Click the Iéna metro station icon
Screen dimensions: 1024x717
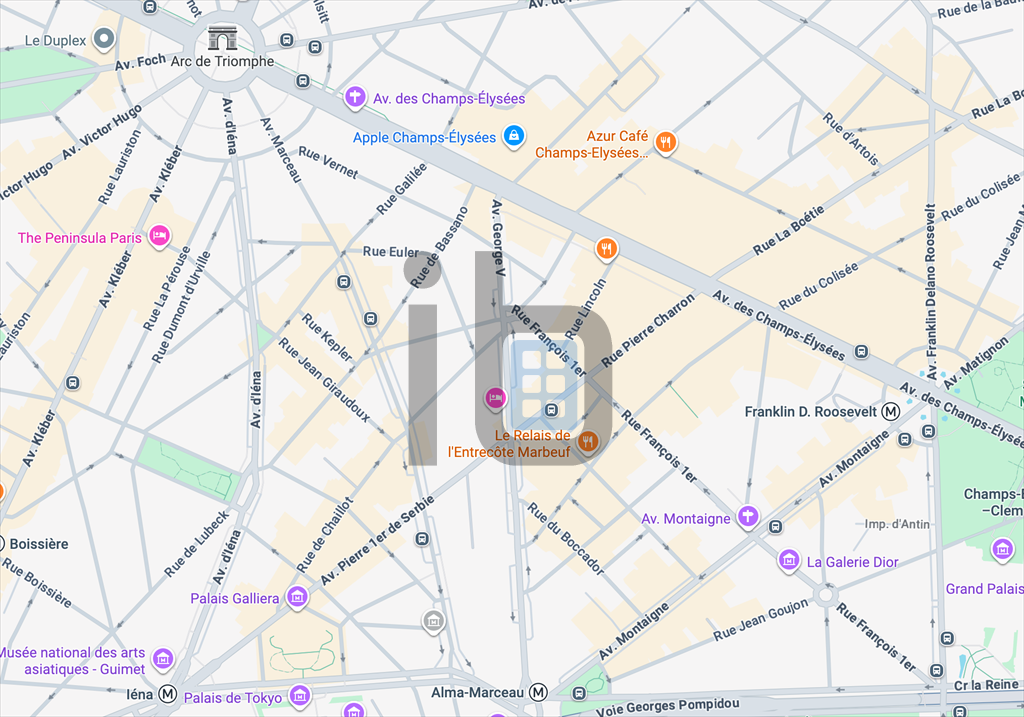[x=168, y=694]
